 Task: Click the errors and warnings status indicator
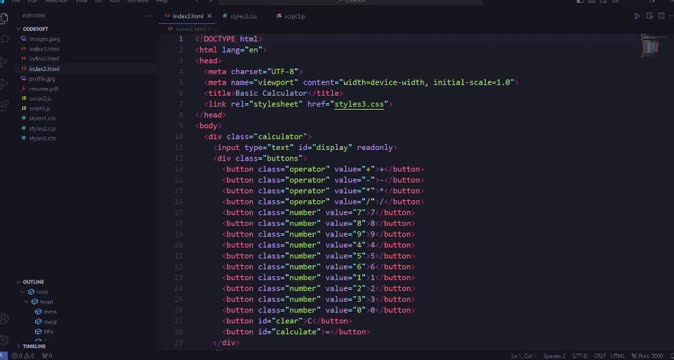(23, 356)
